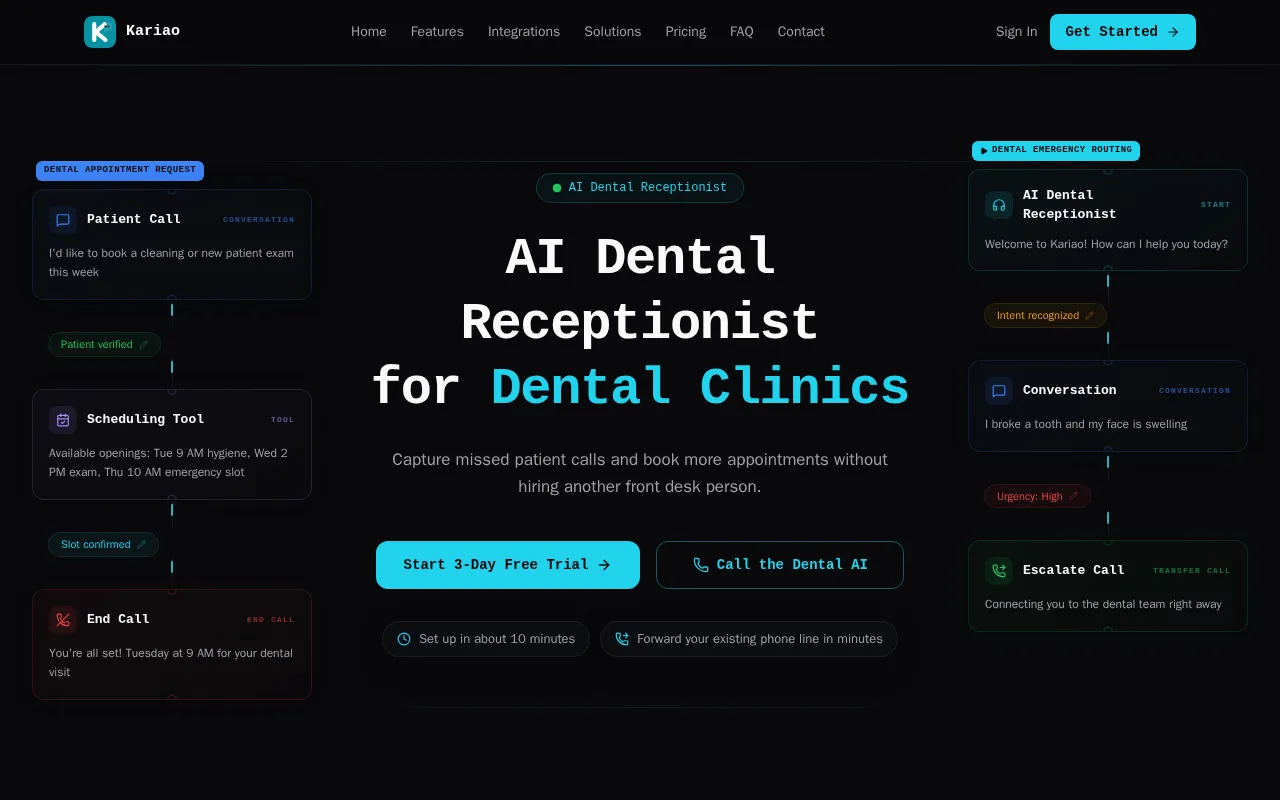Image resolution: width=1280 pixels, height=800 pixels.
Task: Click "Welcome to Kariao! How can I help you today?"
Action: 1106,245
